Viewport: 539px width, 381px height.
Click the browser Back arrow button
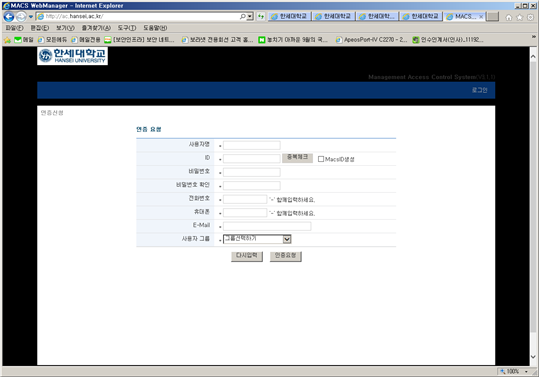coord(9,17)
